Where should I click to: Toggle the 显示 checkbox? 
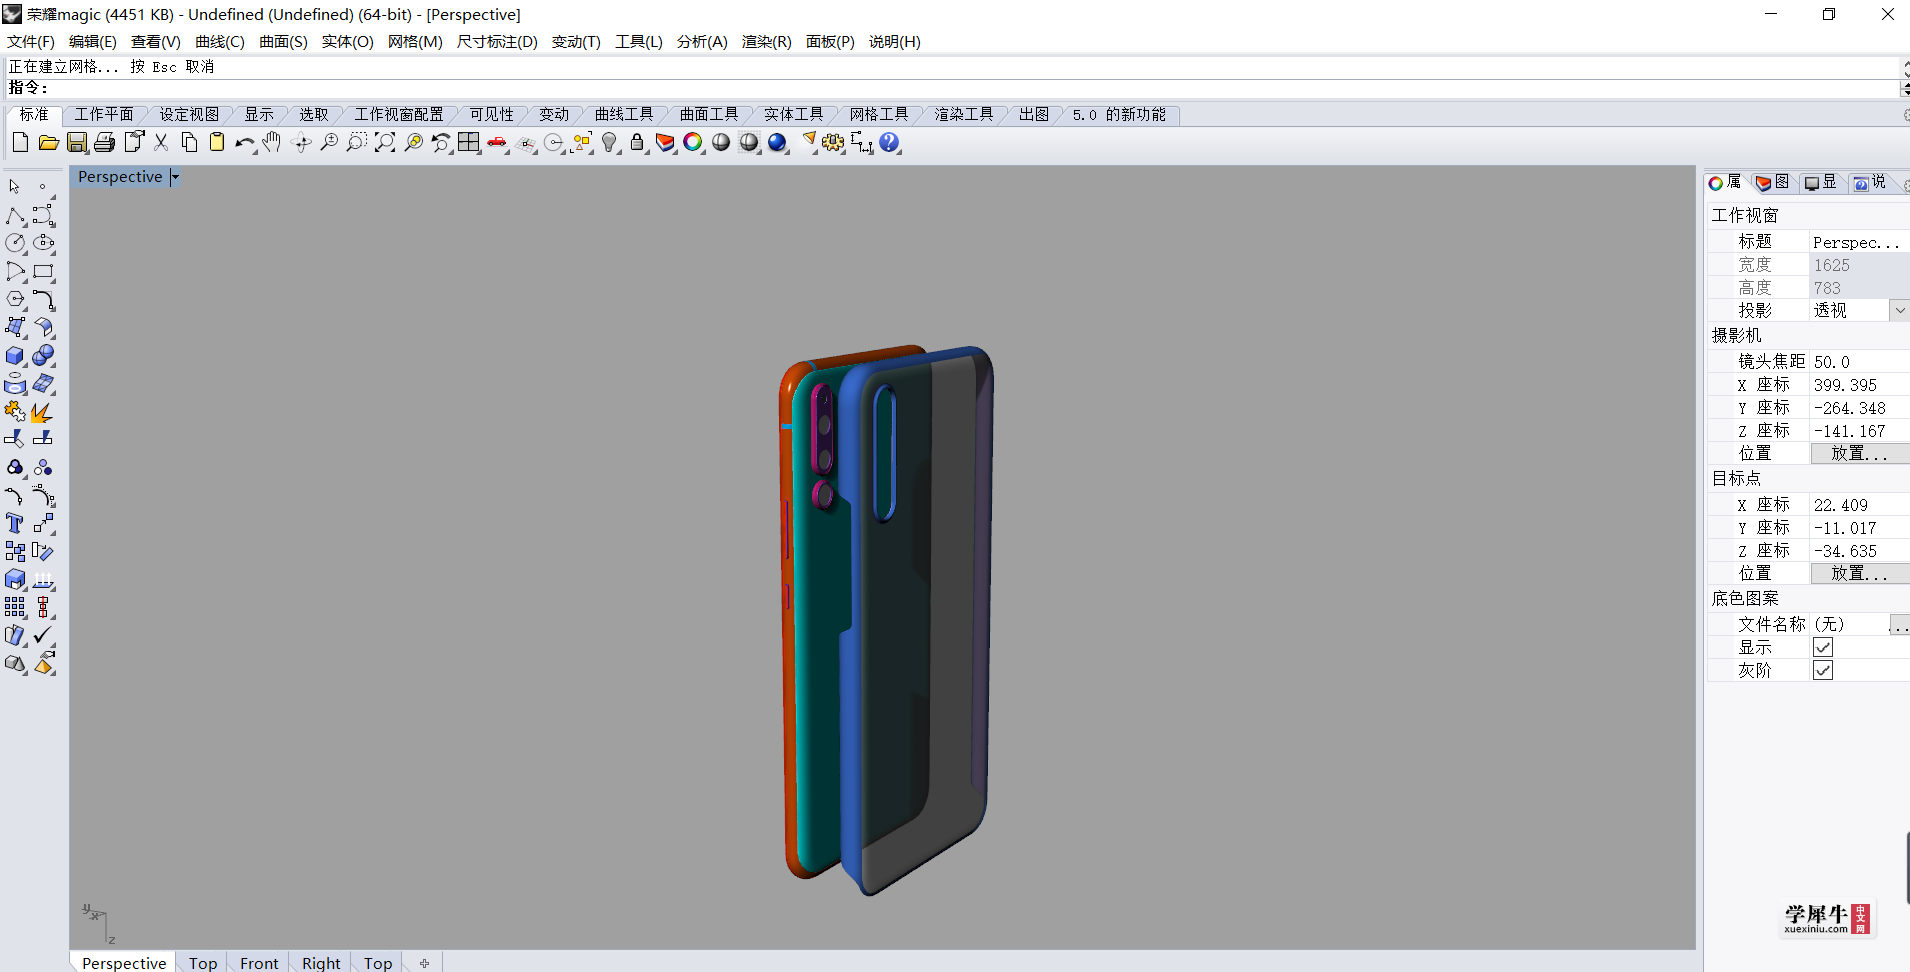tap(1823, 647)
